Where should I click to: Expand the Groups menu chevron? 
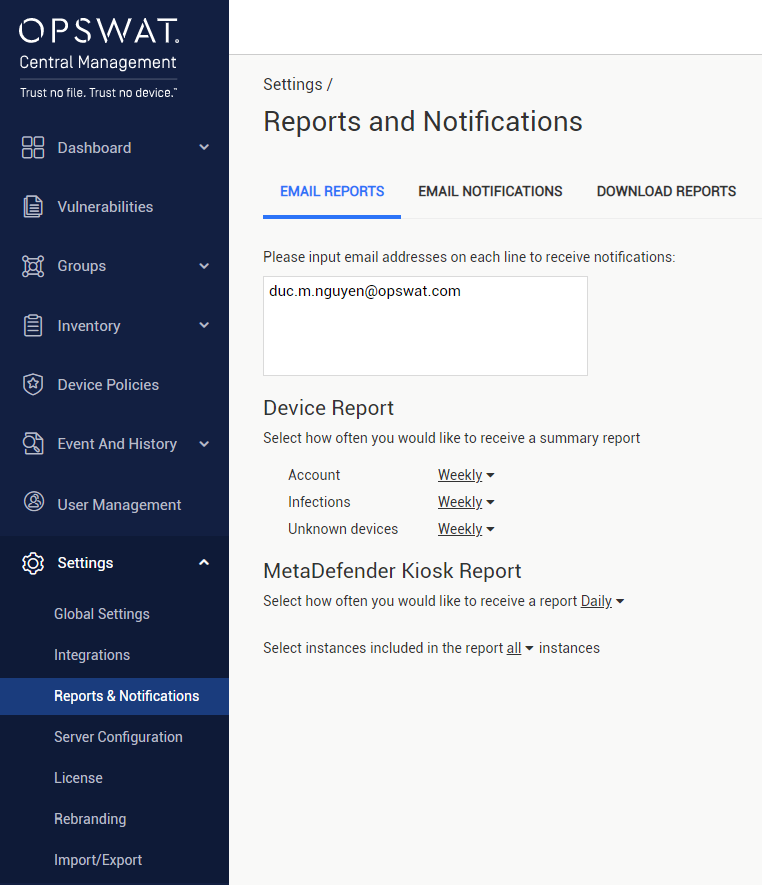pos(204,266)
